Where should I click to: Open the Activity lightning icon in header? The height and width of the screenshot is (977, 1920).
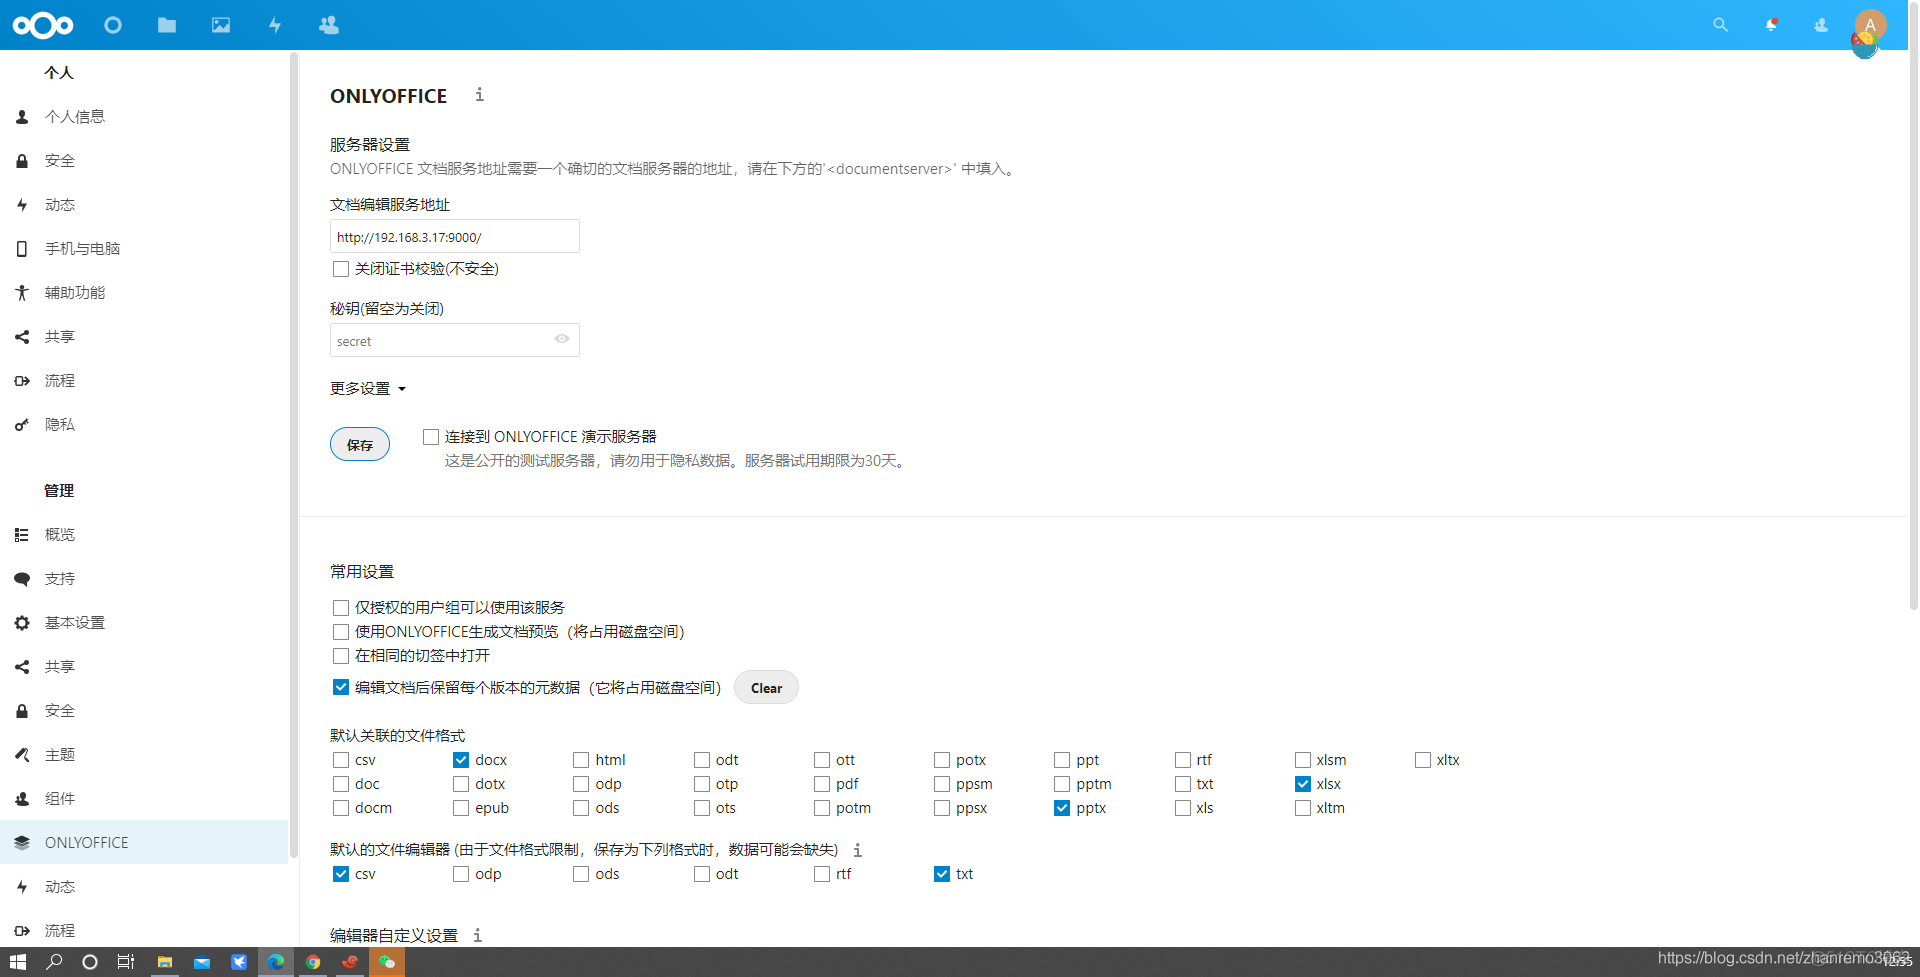tap(275, 25)
